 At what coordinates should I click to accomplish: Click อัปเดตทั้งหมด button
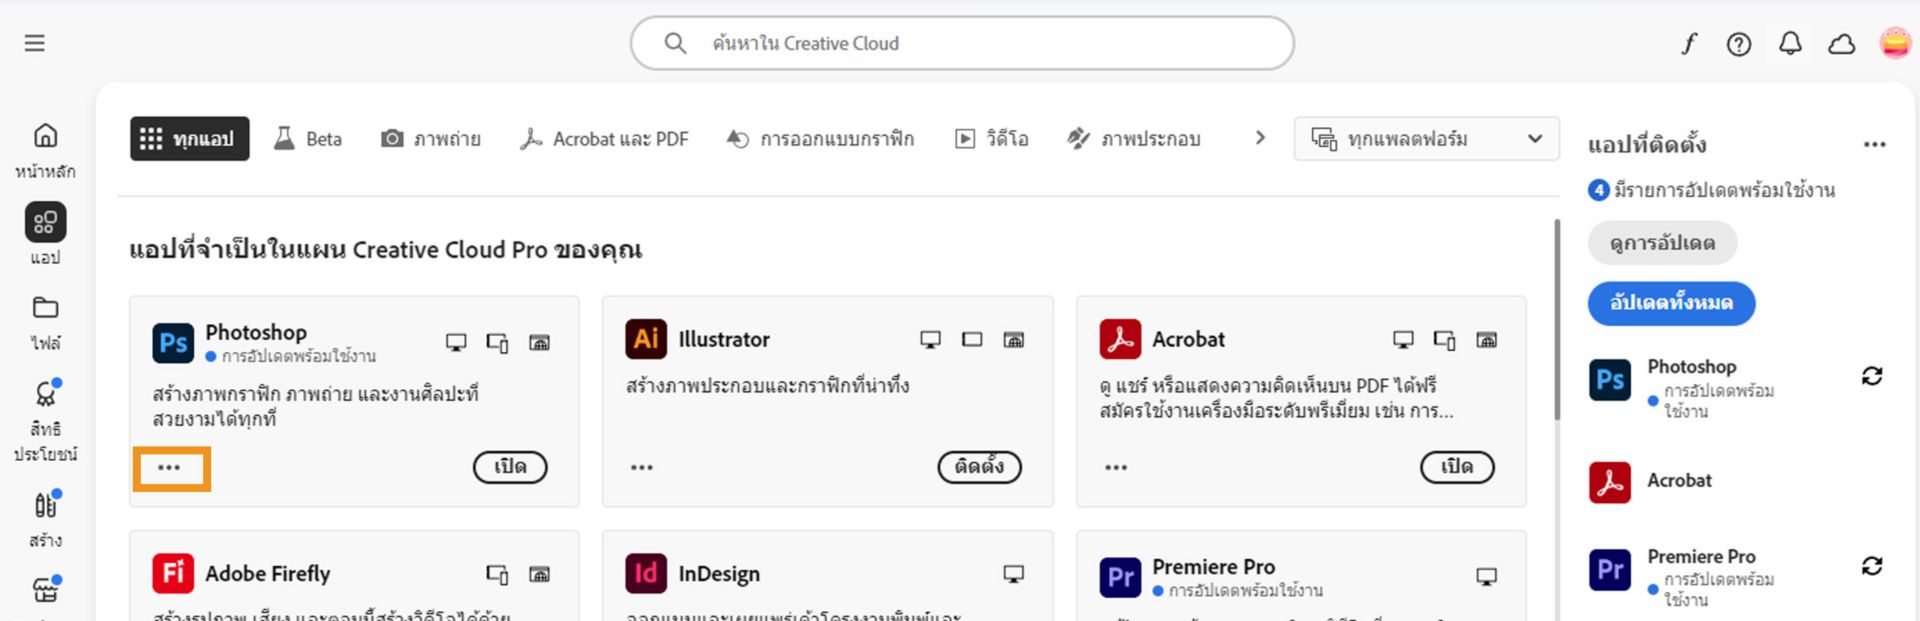[x=1671, y=303]
